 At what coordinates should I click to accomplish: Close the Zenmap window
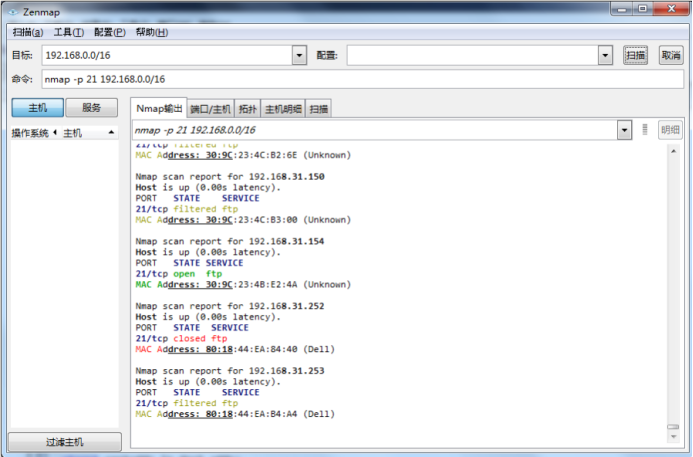(x=671, y=9)
